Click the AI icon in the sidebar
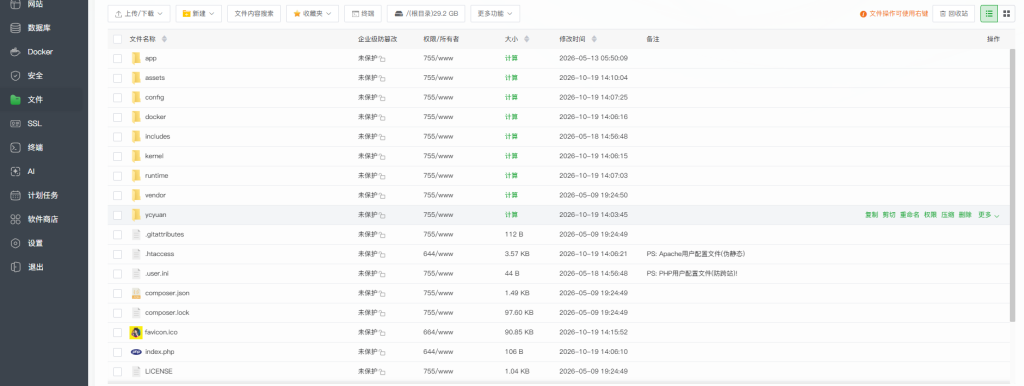The image size is (1024, 386). [16, 171]
